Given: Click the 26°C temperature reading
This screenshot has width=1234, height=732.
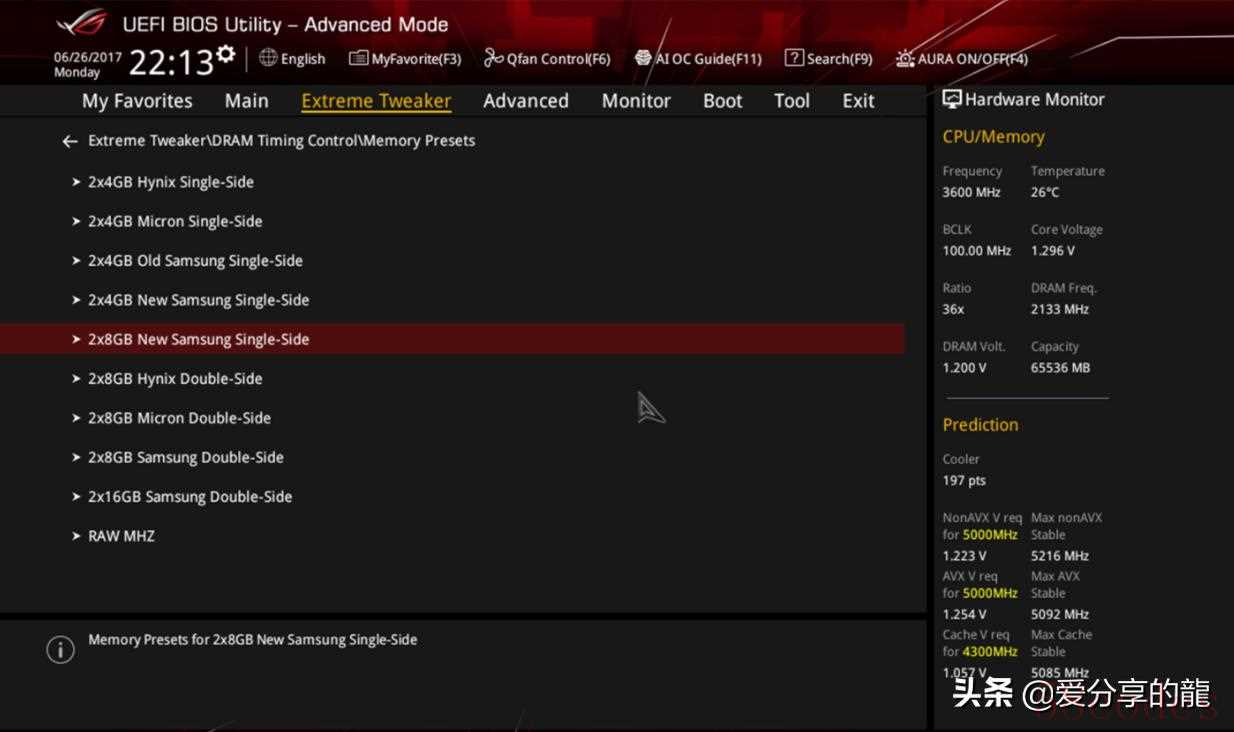Looking at the screenshot, I should (x=1045, y=192).
